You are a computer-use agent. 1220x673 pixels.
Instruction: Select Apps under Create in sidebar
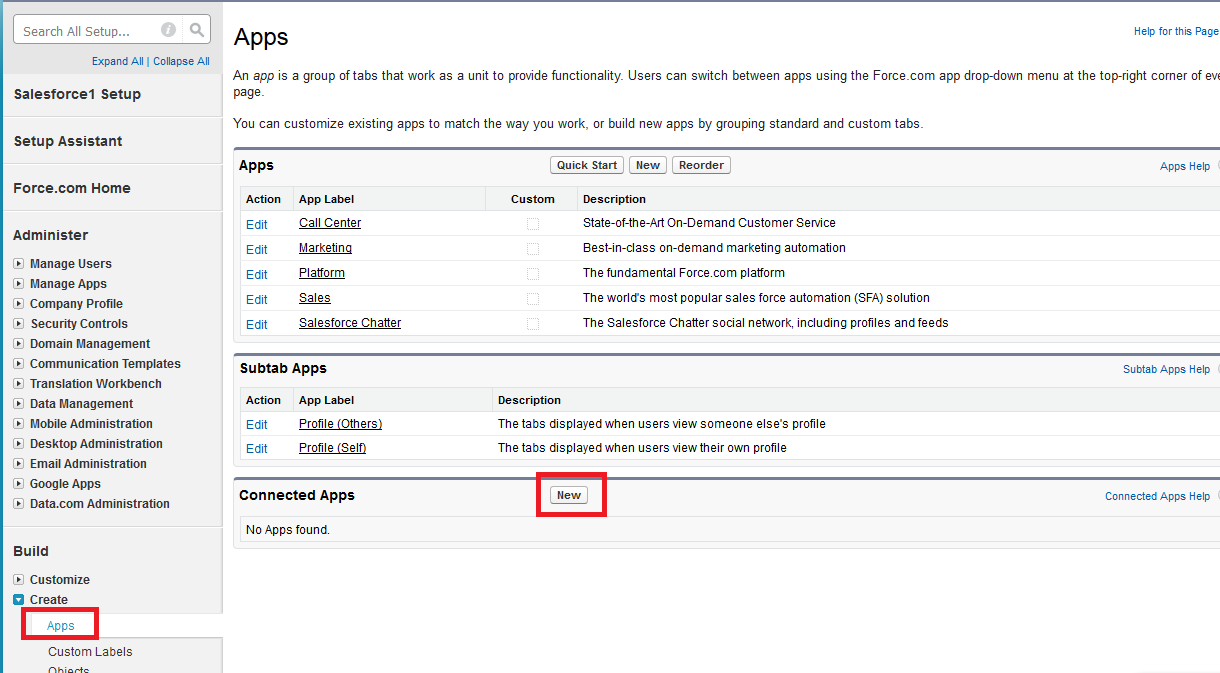[x=61, y=626]
